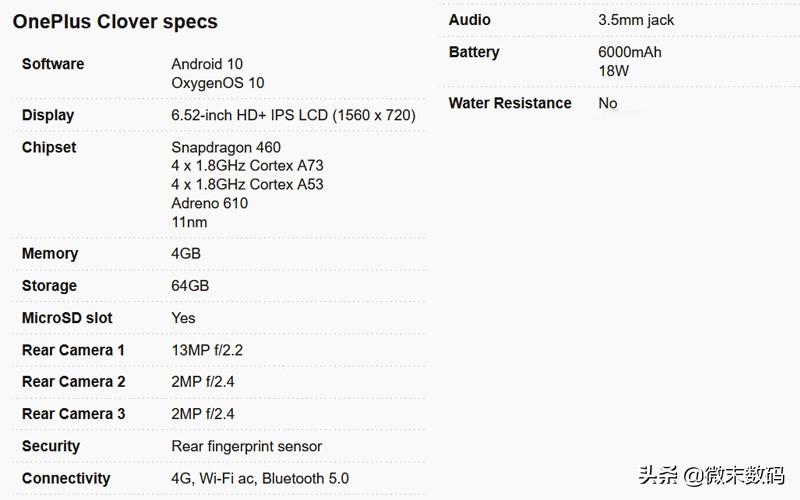Click the "OnePlus Clover specs" heading

pos(115,21)
